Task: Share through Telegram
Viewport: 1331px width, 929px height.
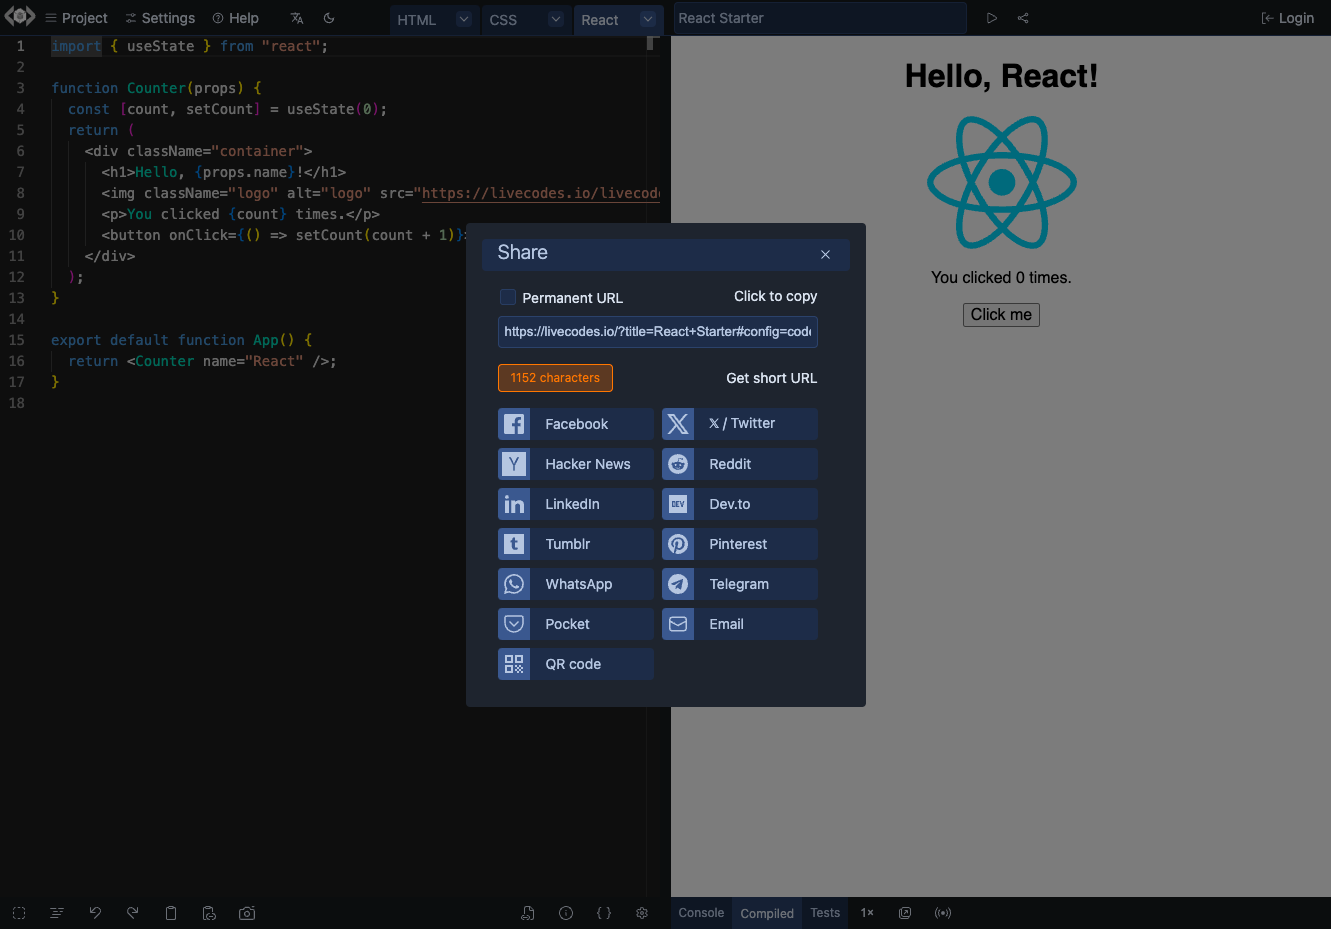Action: [x=740, y=584]
